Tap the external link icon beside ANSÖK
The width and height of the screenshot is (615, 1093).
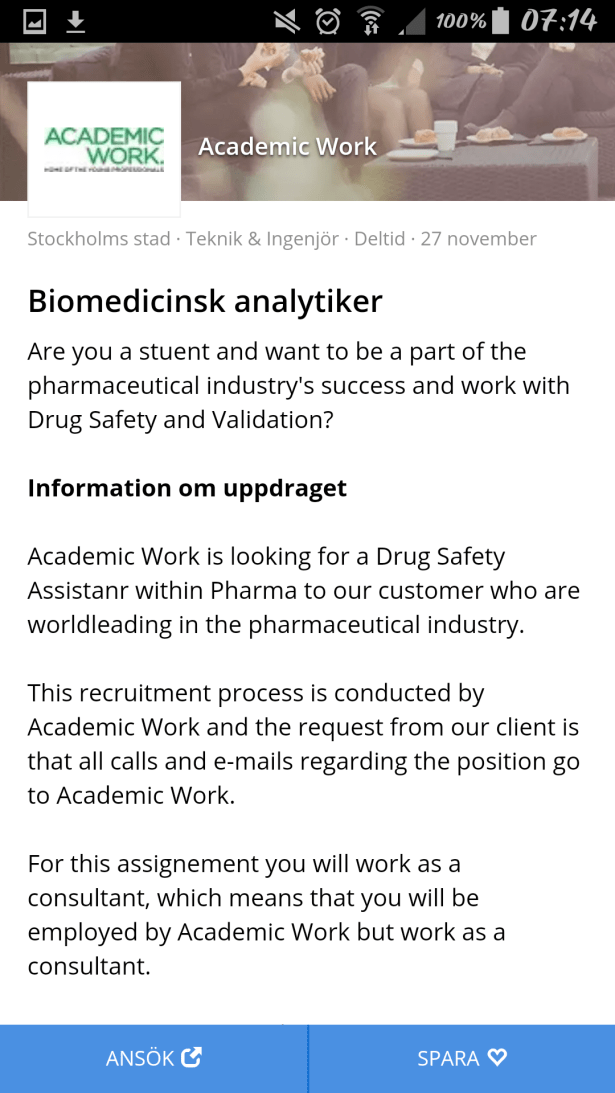click(x=191, y=1057)
